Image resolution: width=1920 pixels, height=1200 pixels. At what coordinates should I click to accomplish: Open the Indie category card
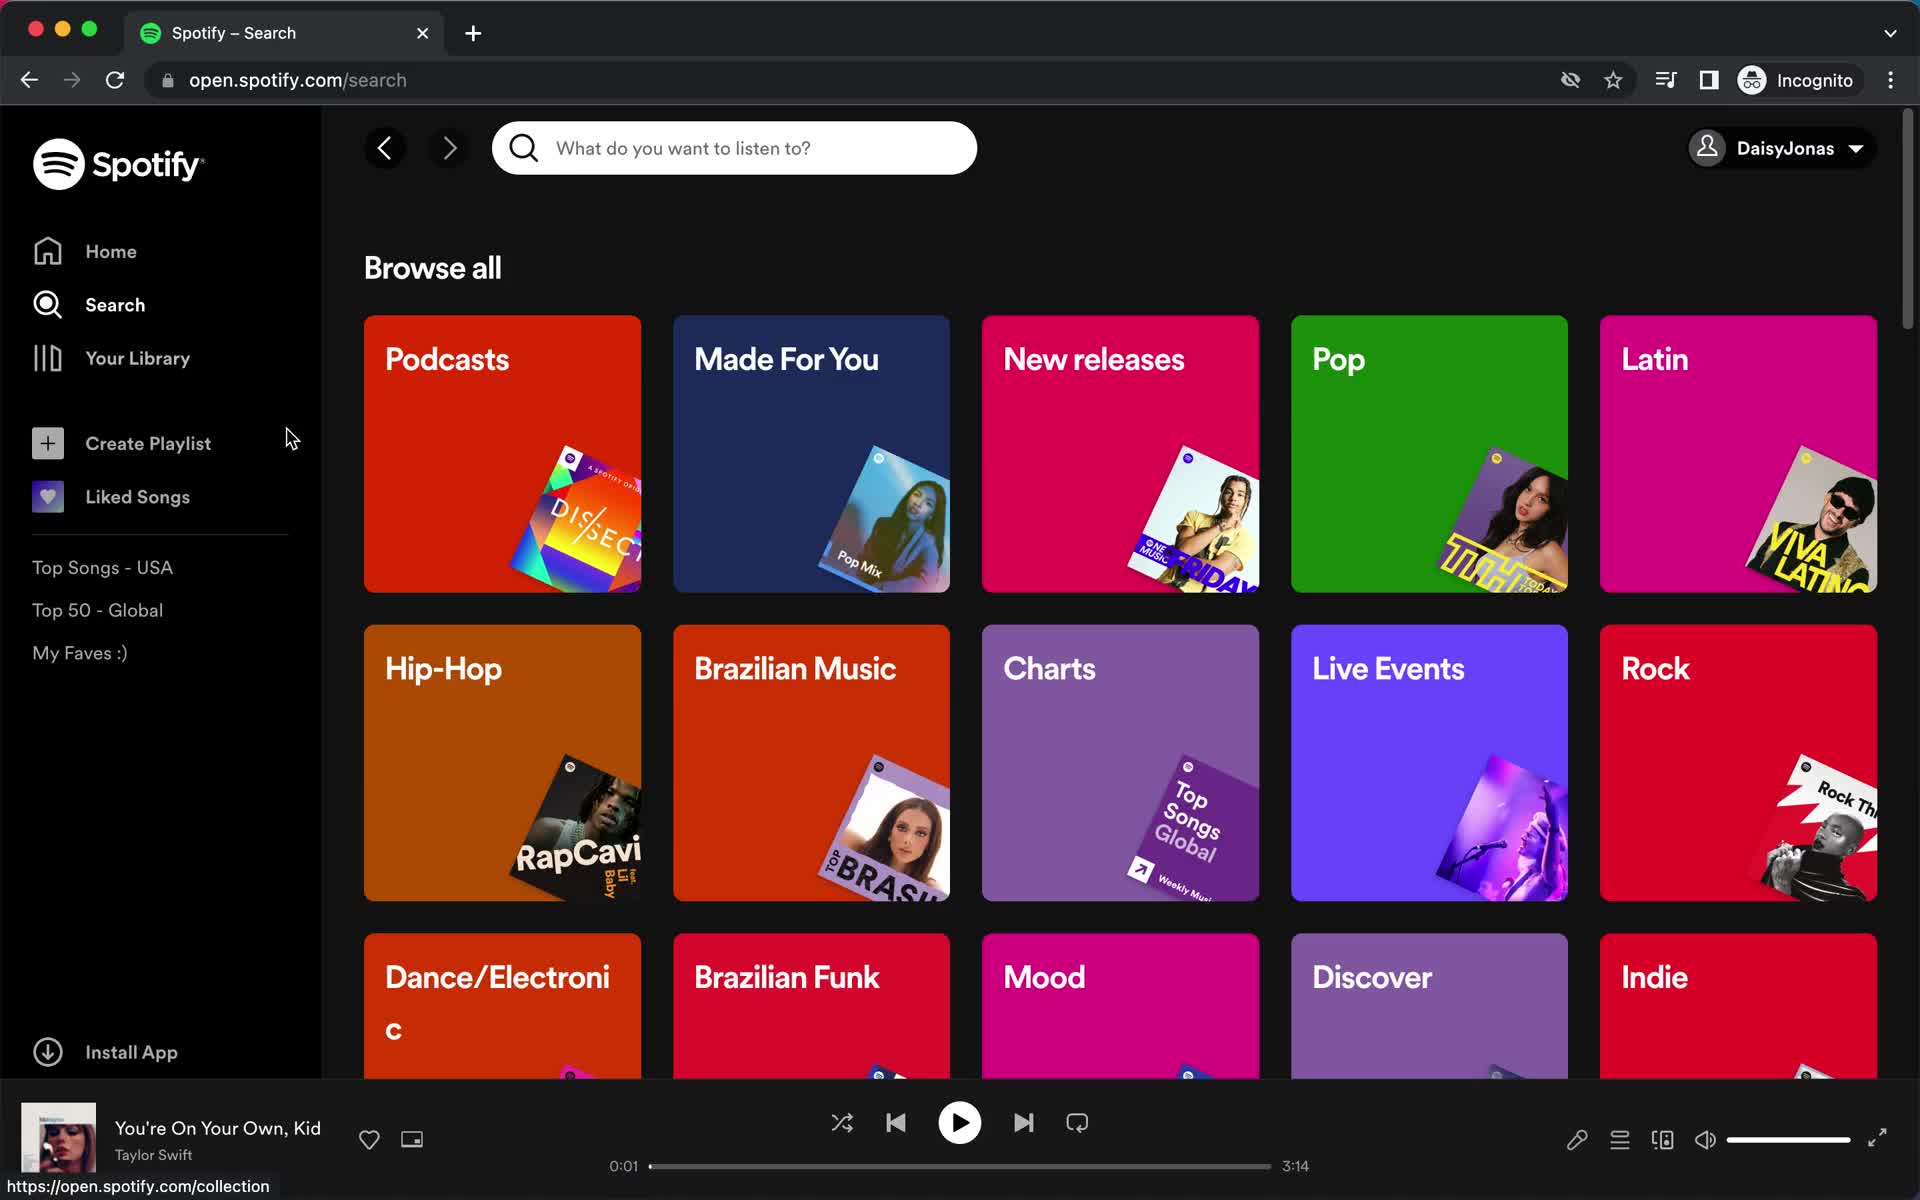(x=1738, y=1006)
